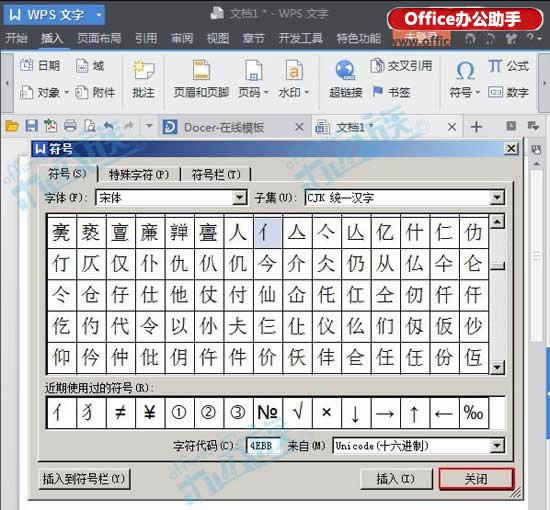This screenshot has width=550, height=510.
Task: Switch to the 特殊字符(P) dialog tab
Action: pyautogui.click(x=139, y=174)
